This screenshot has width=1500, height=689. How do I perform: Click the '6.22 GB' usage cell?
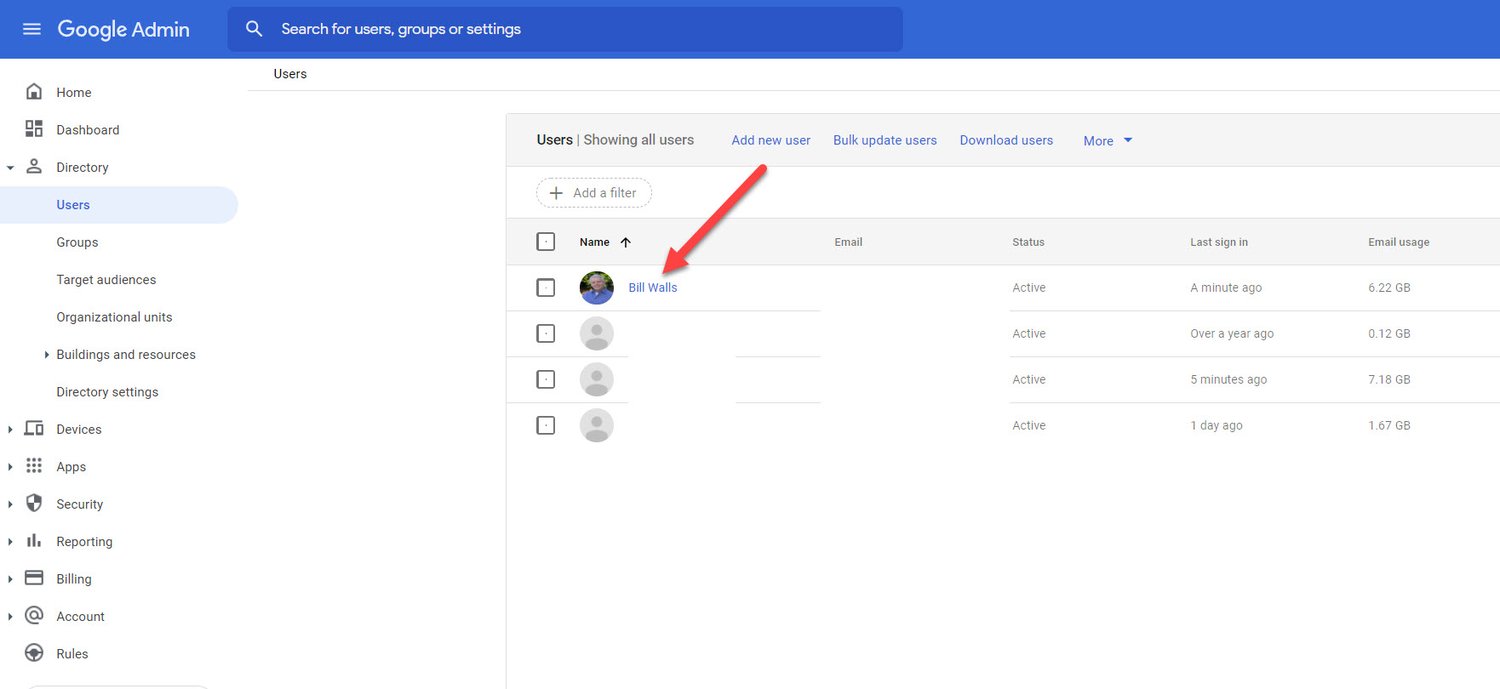(x=1389, y=288)
